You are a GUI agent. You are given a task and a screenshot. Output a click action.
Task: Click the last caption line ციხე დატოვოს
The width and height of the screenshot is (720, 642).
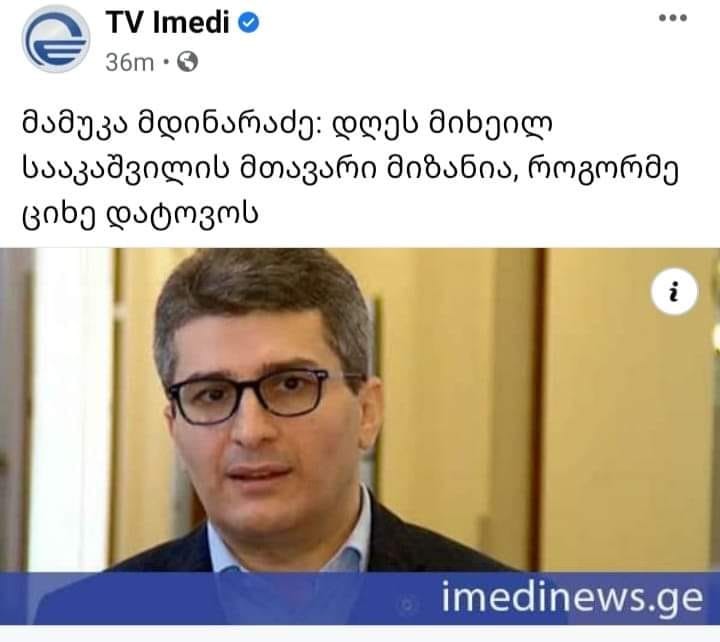(x=140, y=213)
